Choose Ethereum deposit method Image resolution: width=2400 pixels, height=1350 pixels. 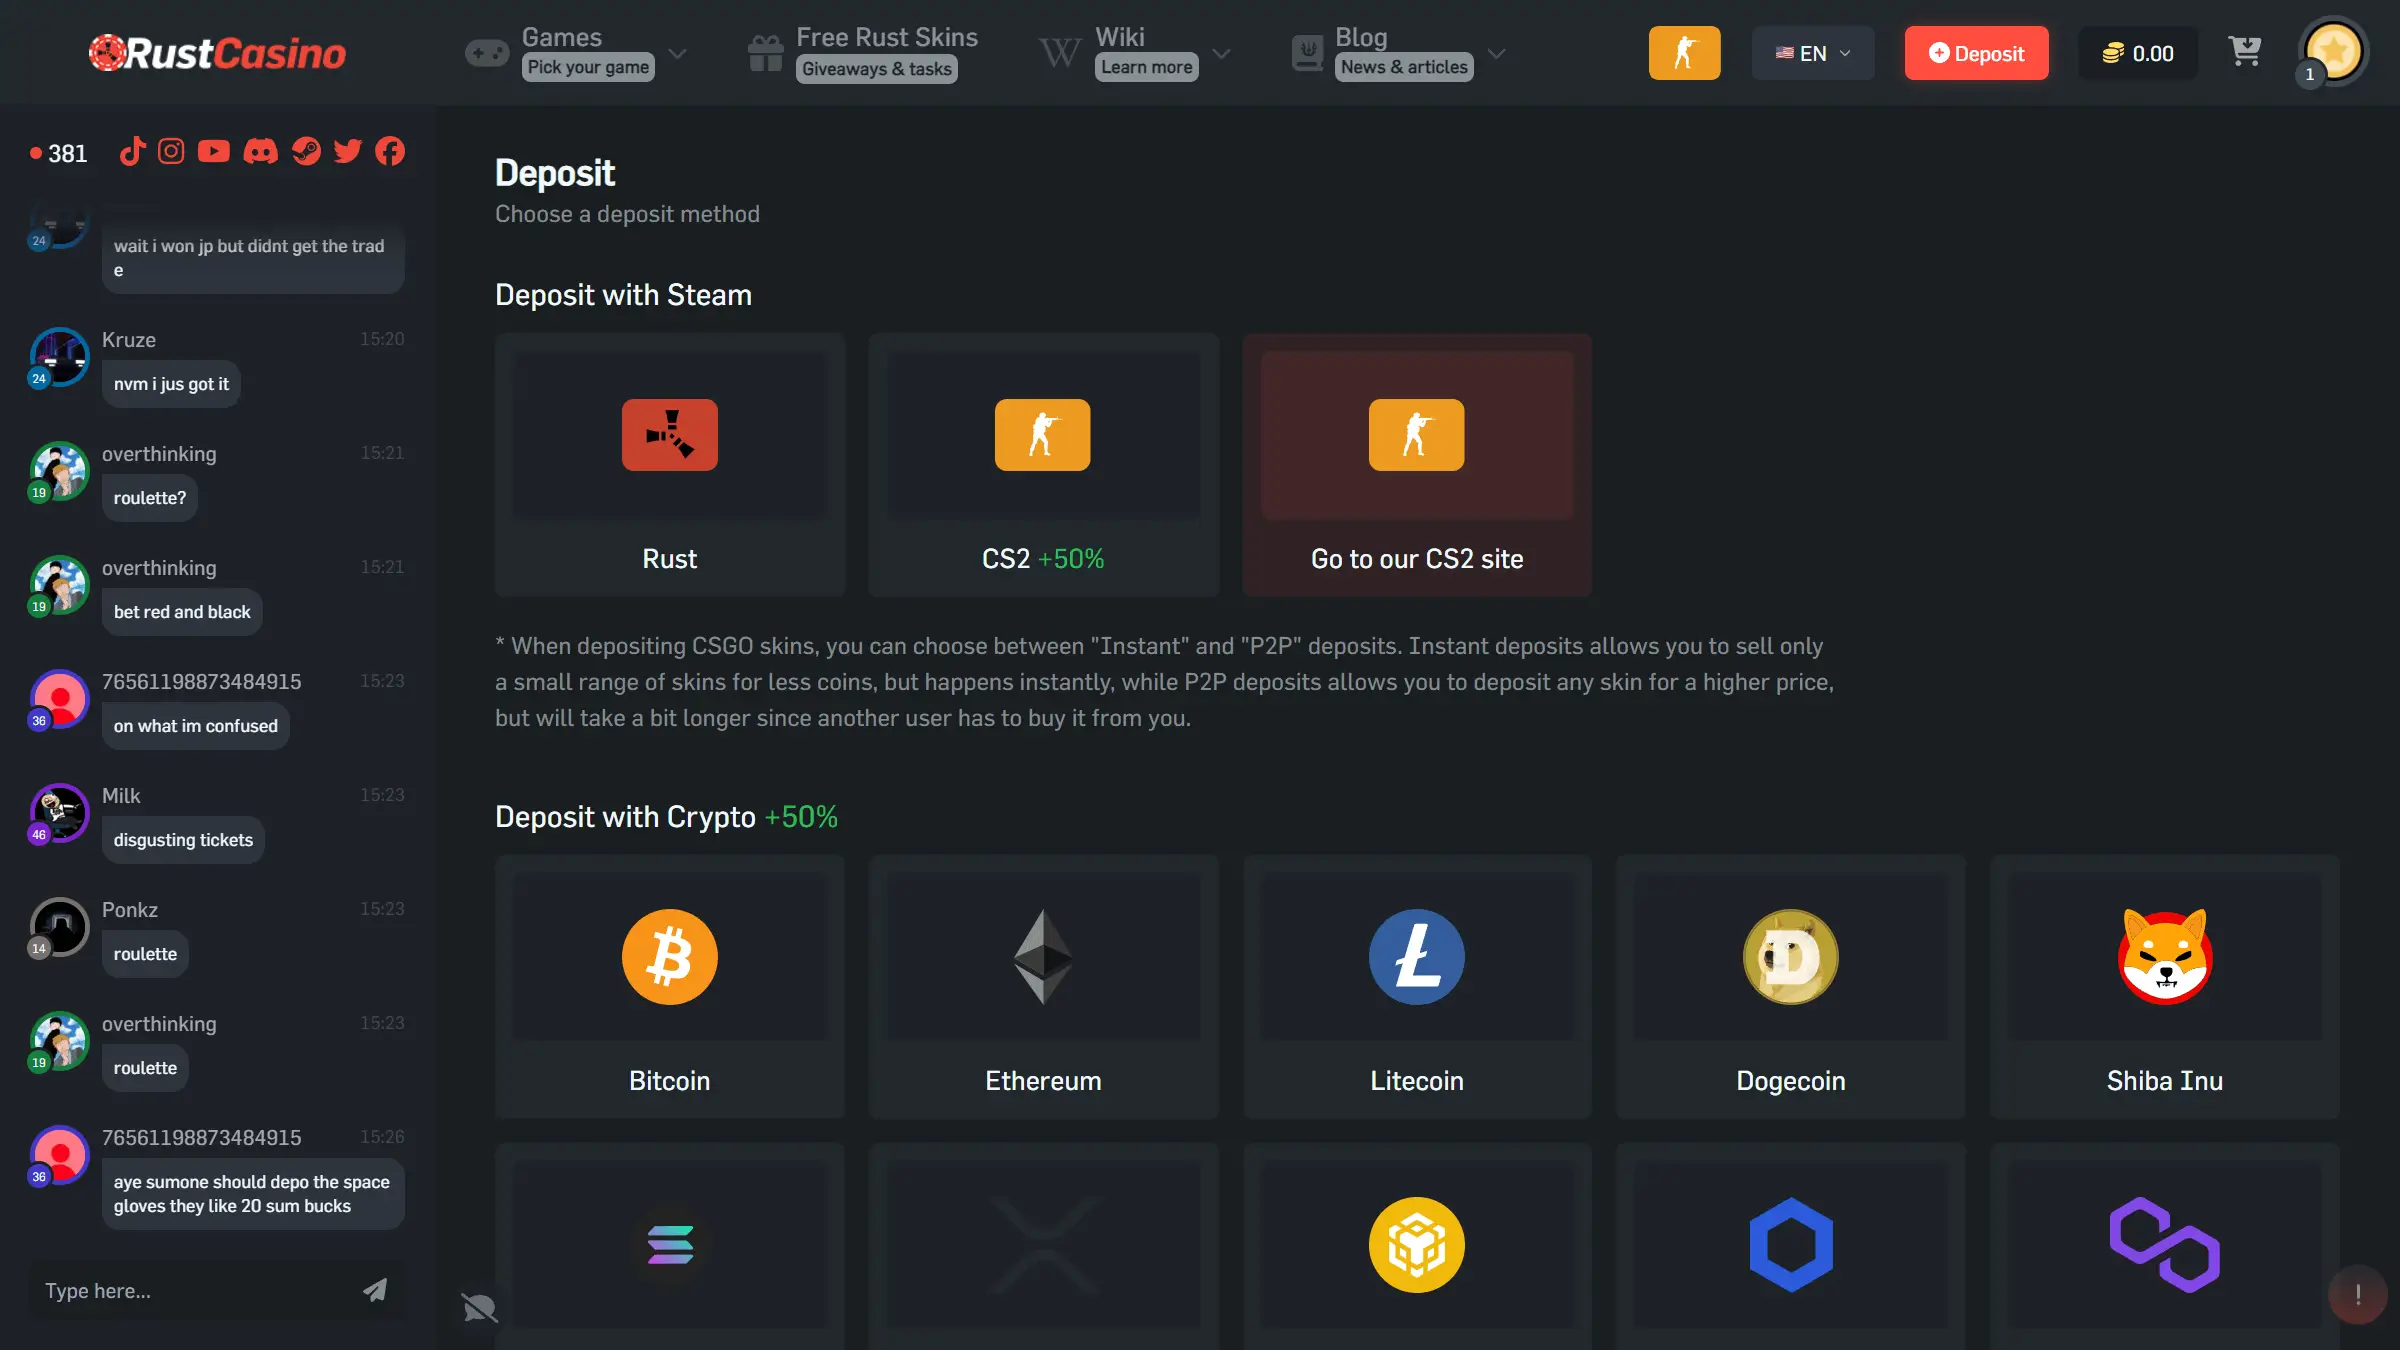point(1043,987)
